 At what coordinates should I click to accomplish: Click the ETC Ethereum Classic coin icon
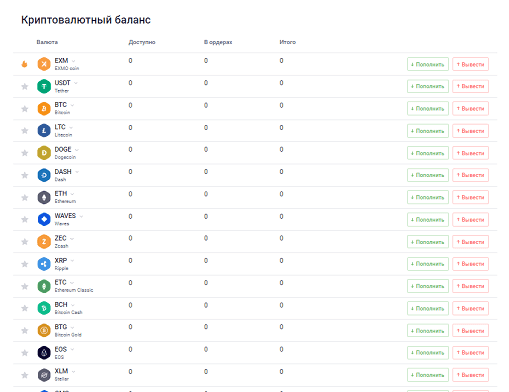pos(44,286)
